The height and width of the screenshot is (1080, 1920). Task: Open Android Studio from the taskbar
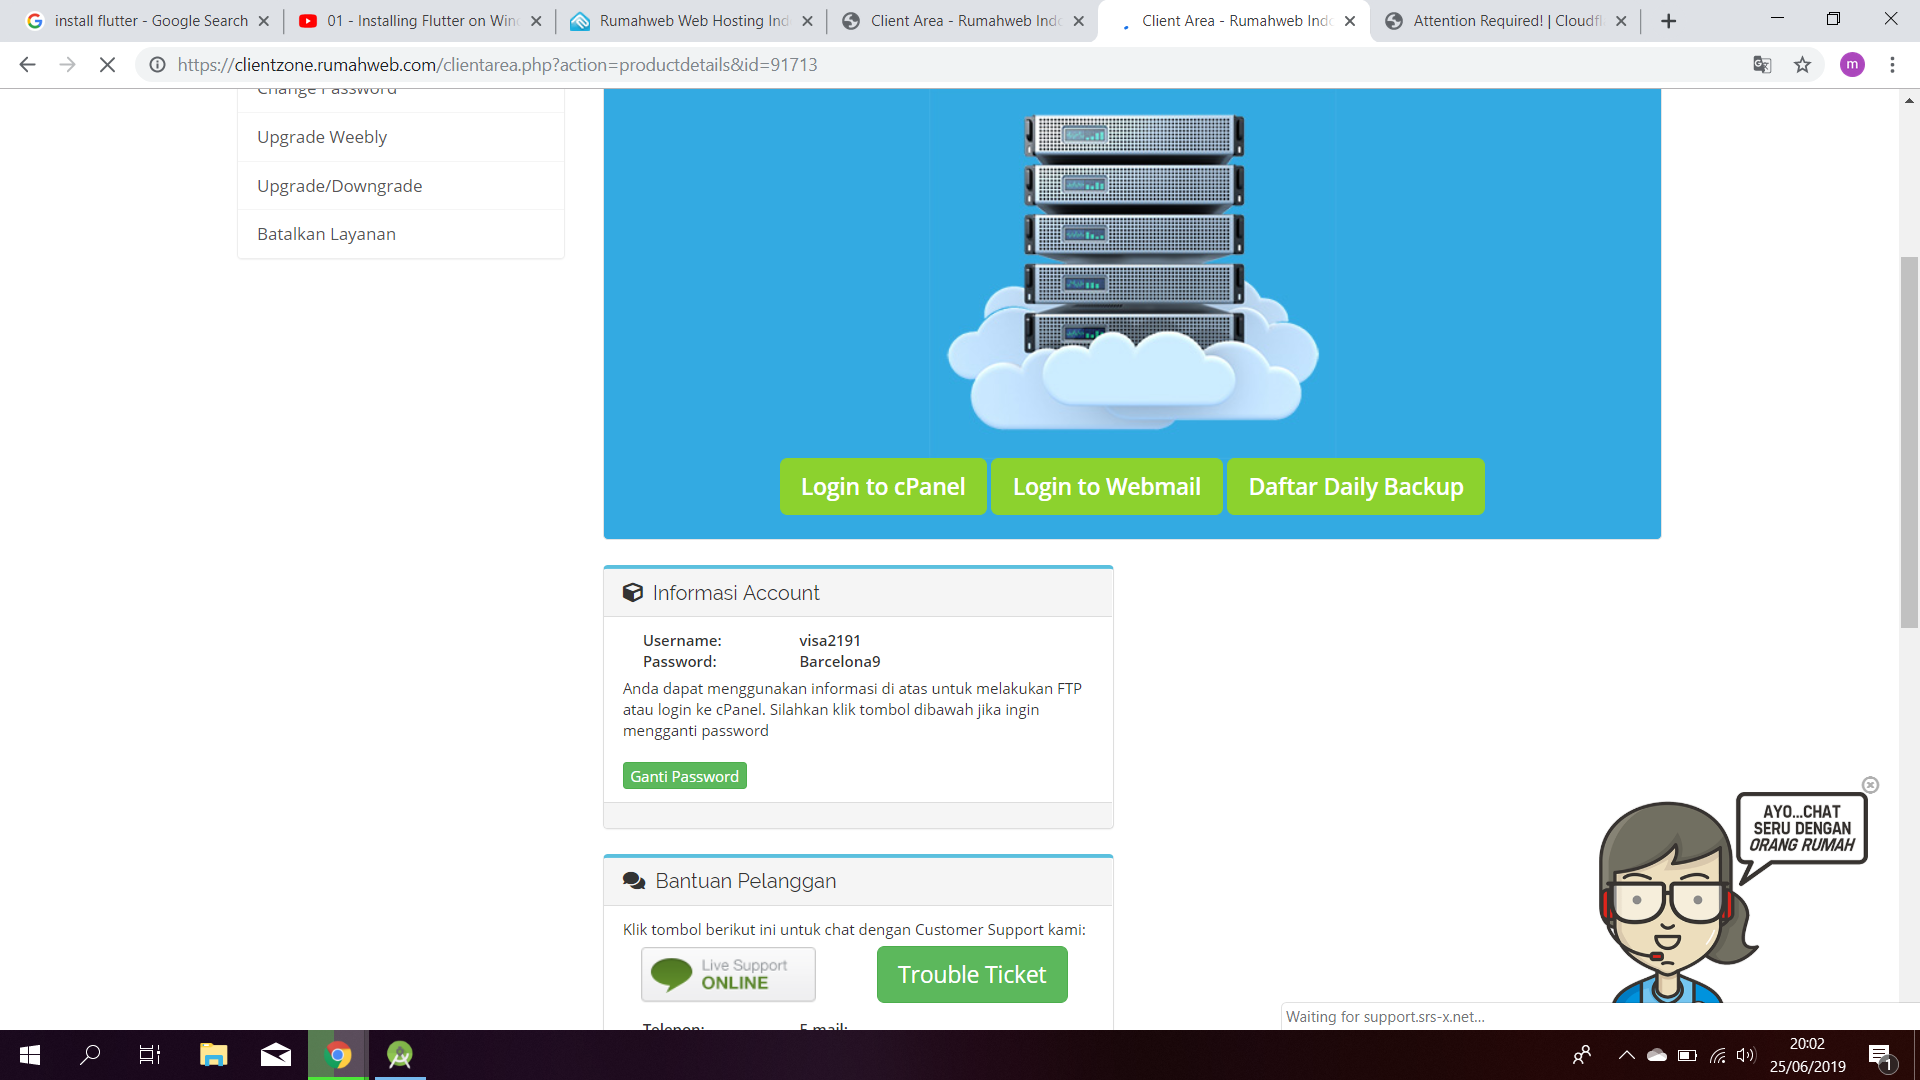pos(399,1055)
